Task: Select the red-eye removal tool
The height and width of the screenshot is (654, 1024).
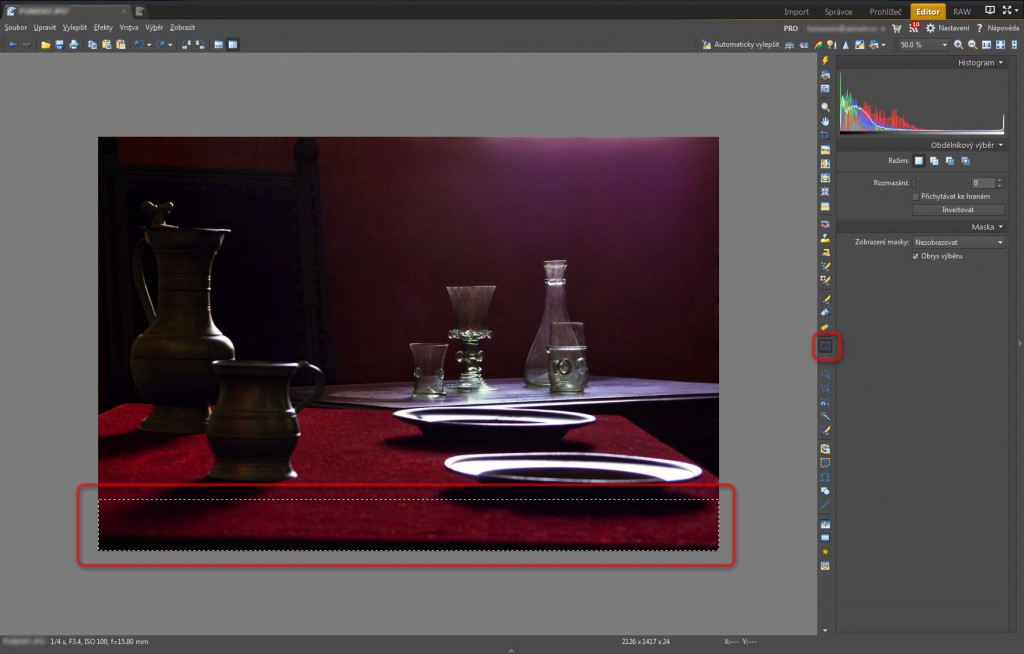Action: (x=825, y=224)
